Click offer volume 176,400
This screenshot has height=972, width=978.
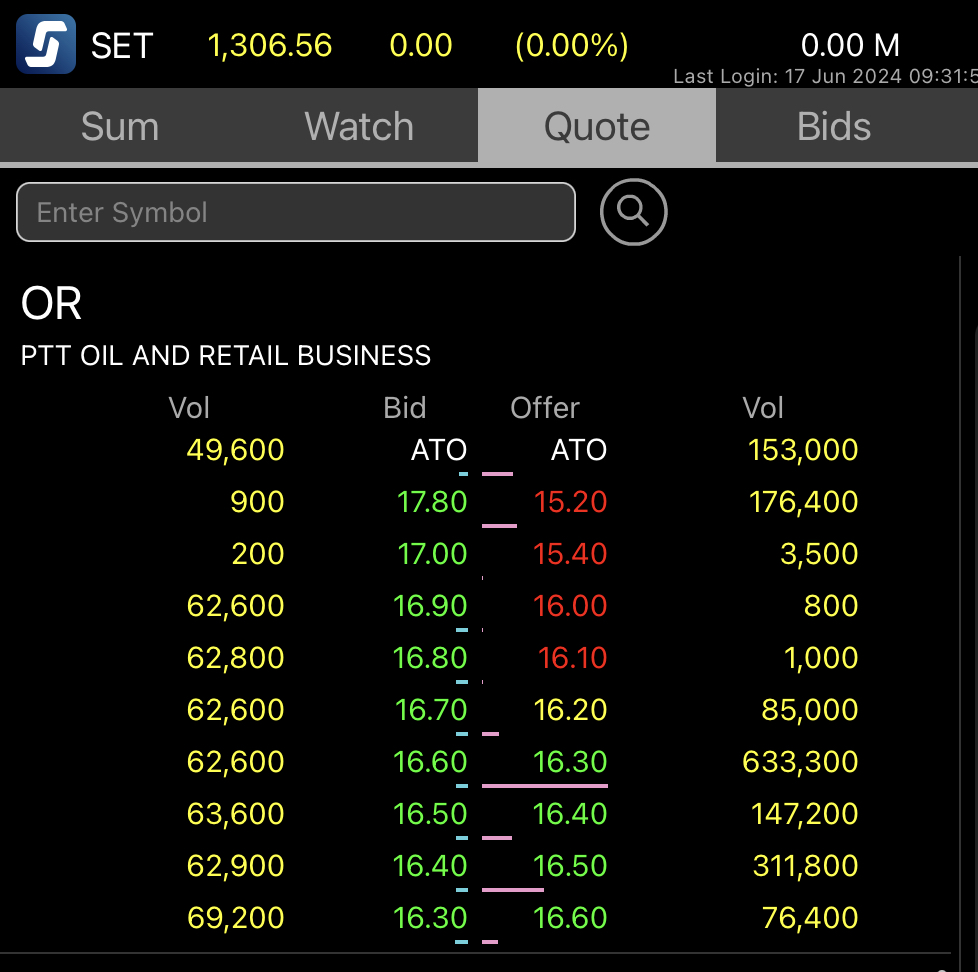(x=804, y=502)
